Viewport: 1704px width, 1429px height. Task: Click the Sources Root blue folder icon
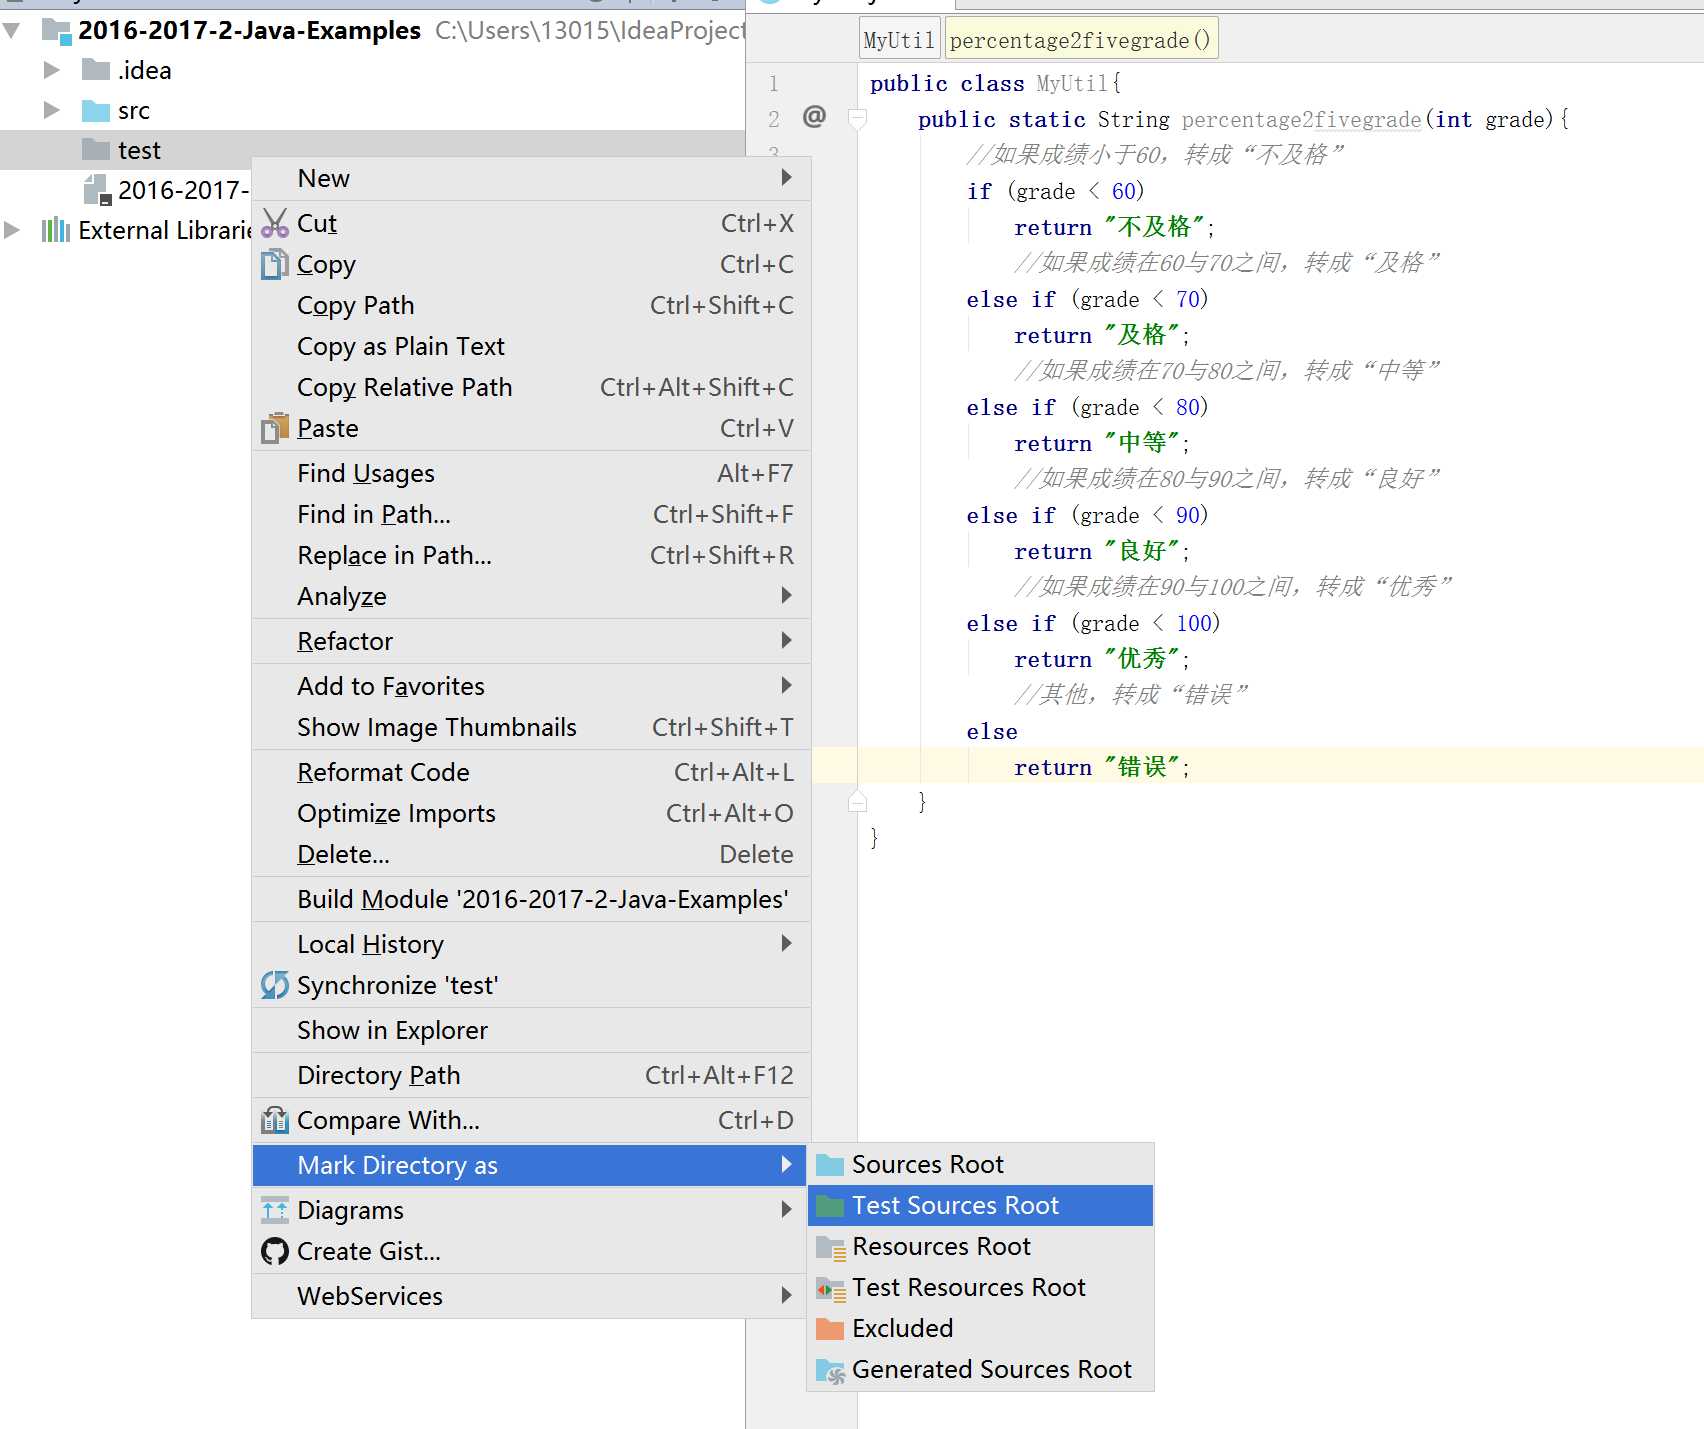point(830,1164)
